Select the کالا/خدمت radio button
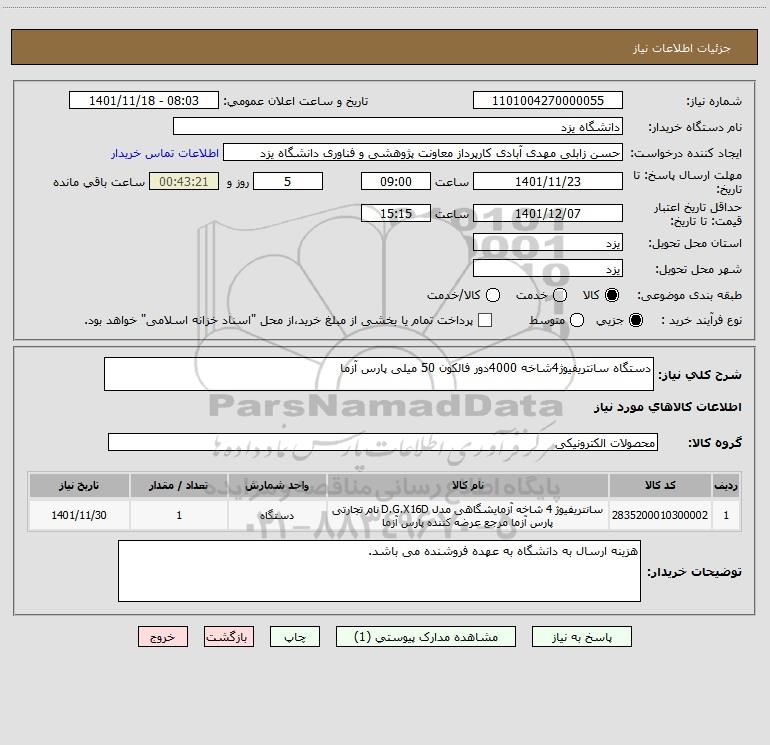 point(493,295)
